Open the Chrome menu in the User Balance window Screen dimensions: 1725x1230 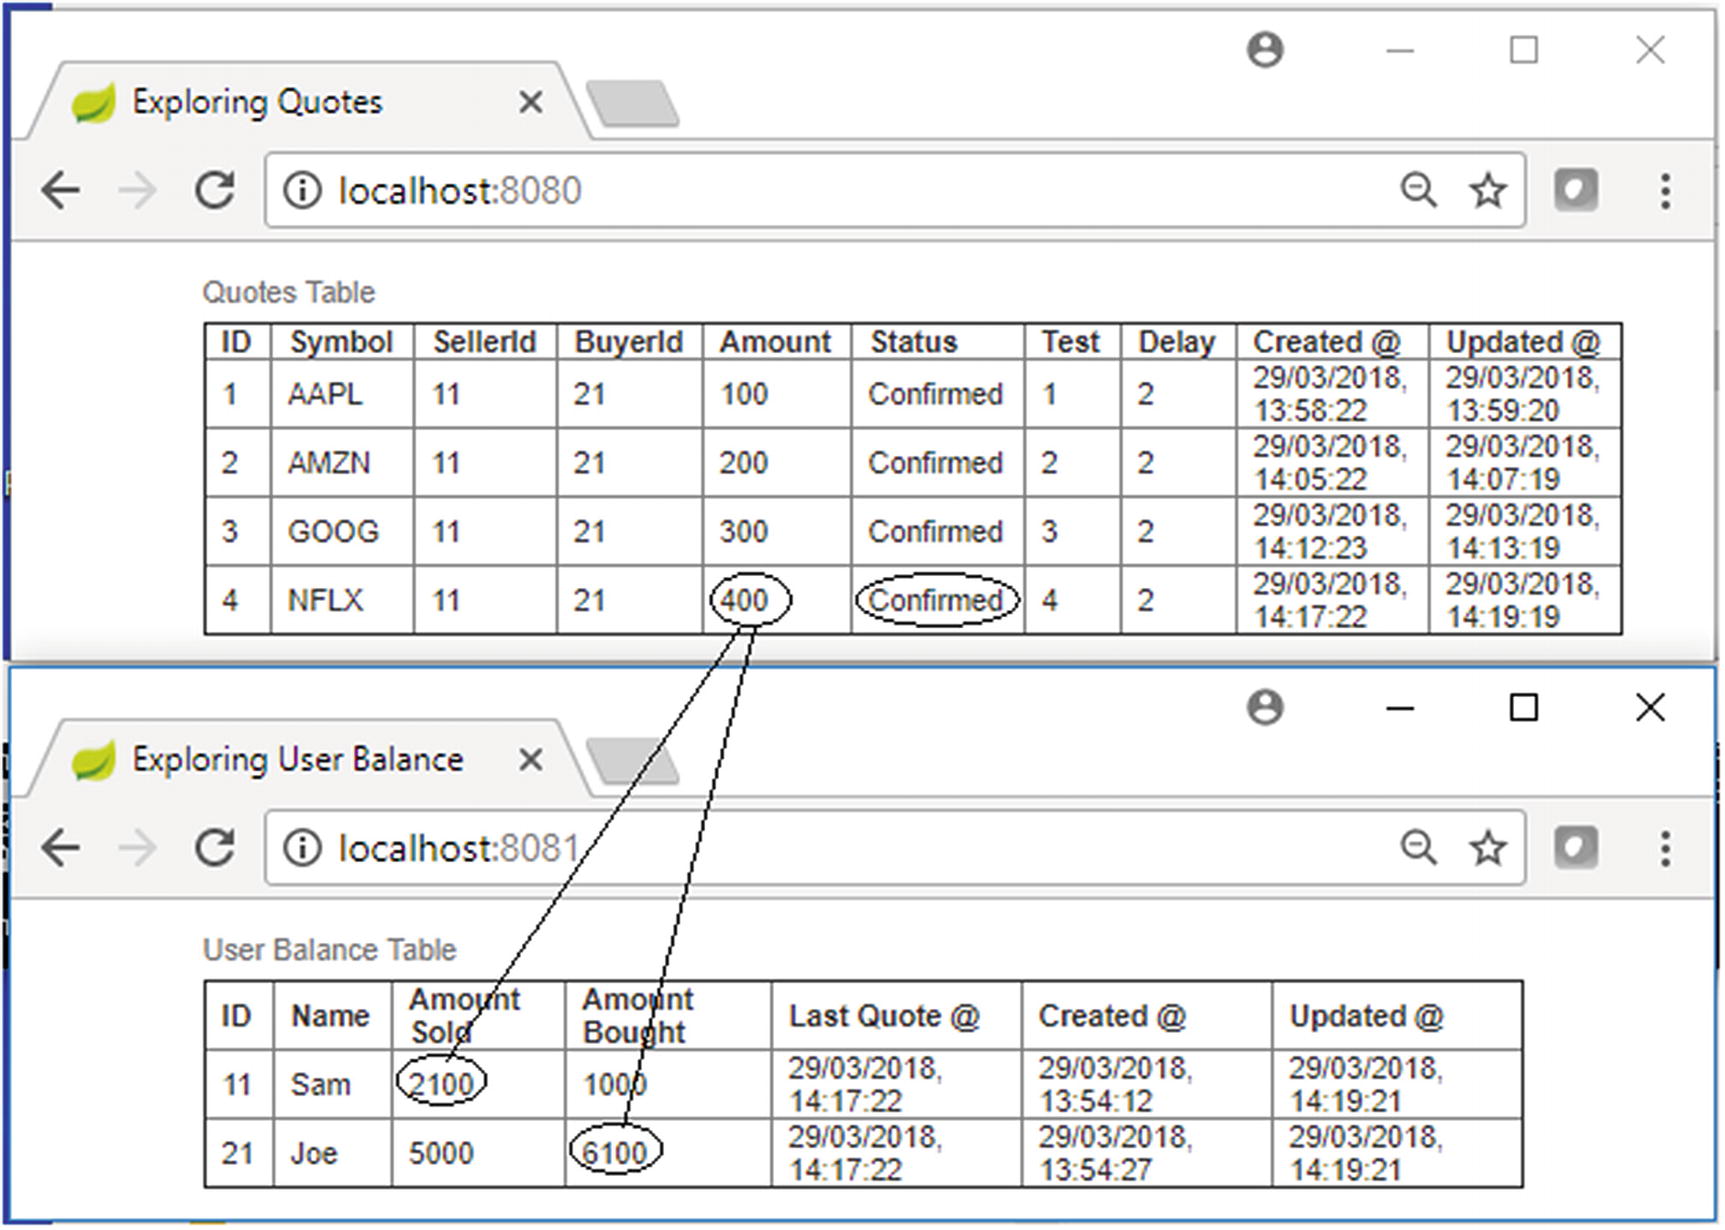[x=1665, y=848]
